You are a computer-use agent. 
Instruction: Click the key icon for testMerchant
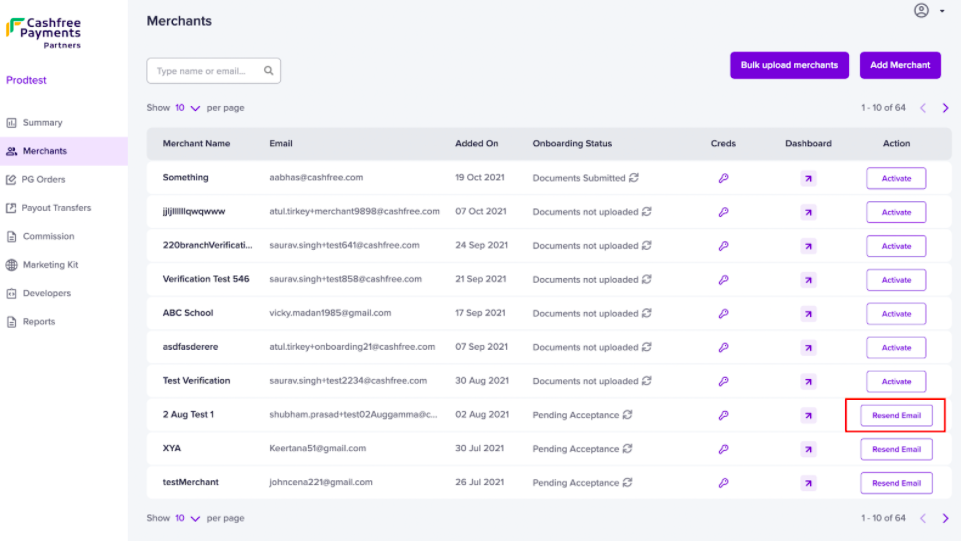[x=723, y=483]
